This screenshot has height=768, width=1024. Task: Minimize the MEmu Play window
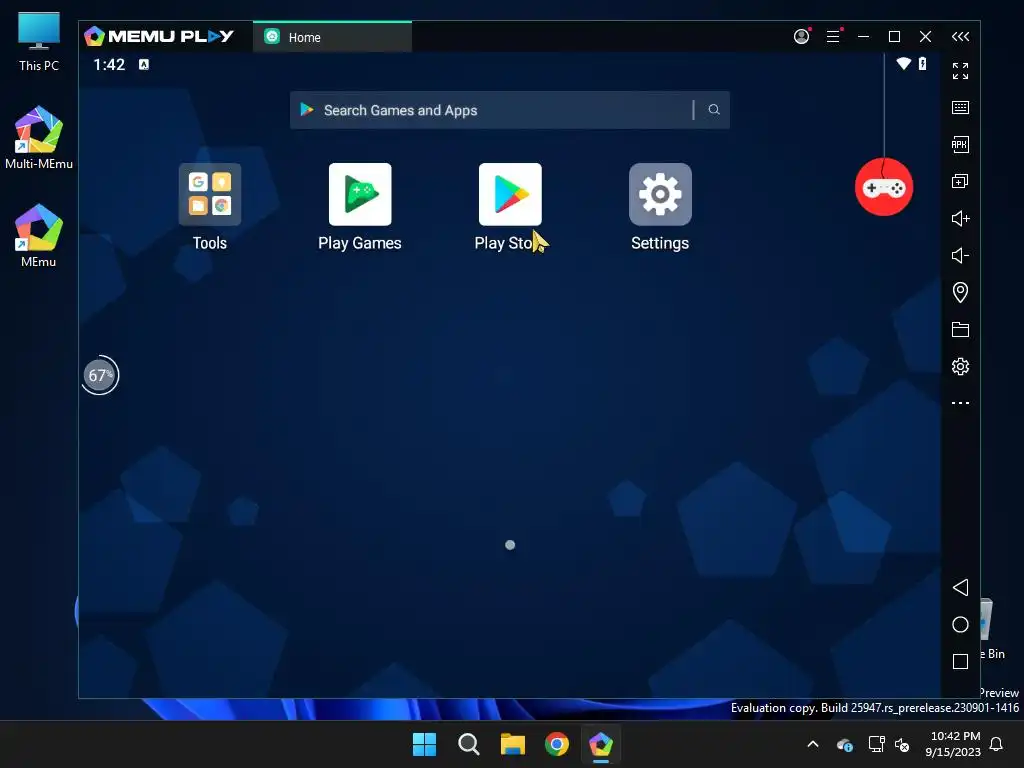pos(863,37)
